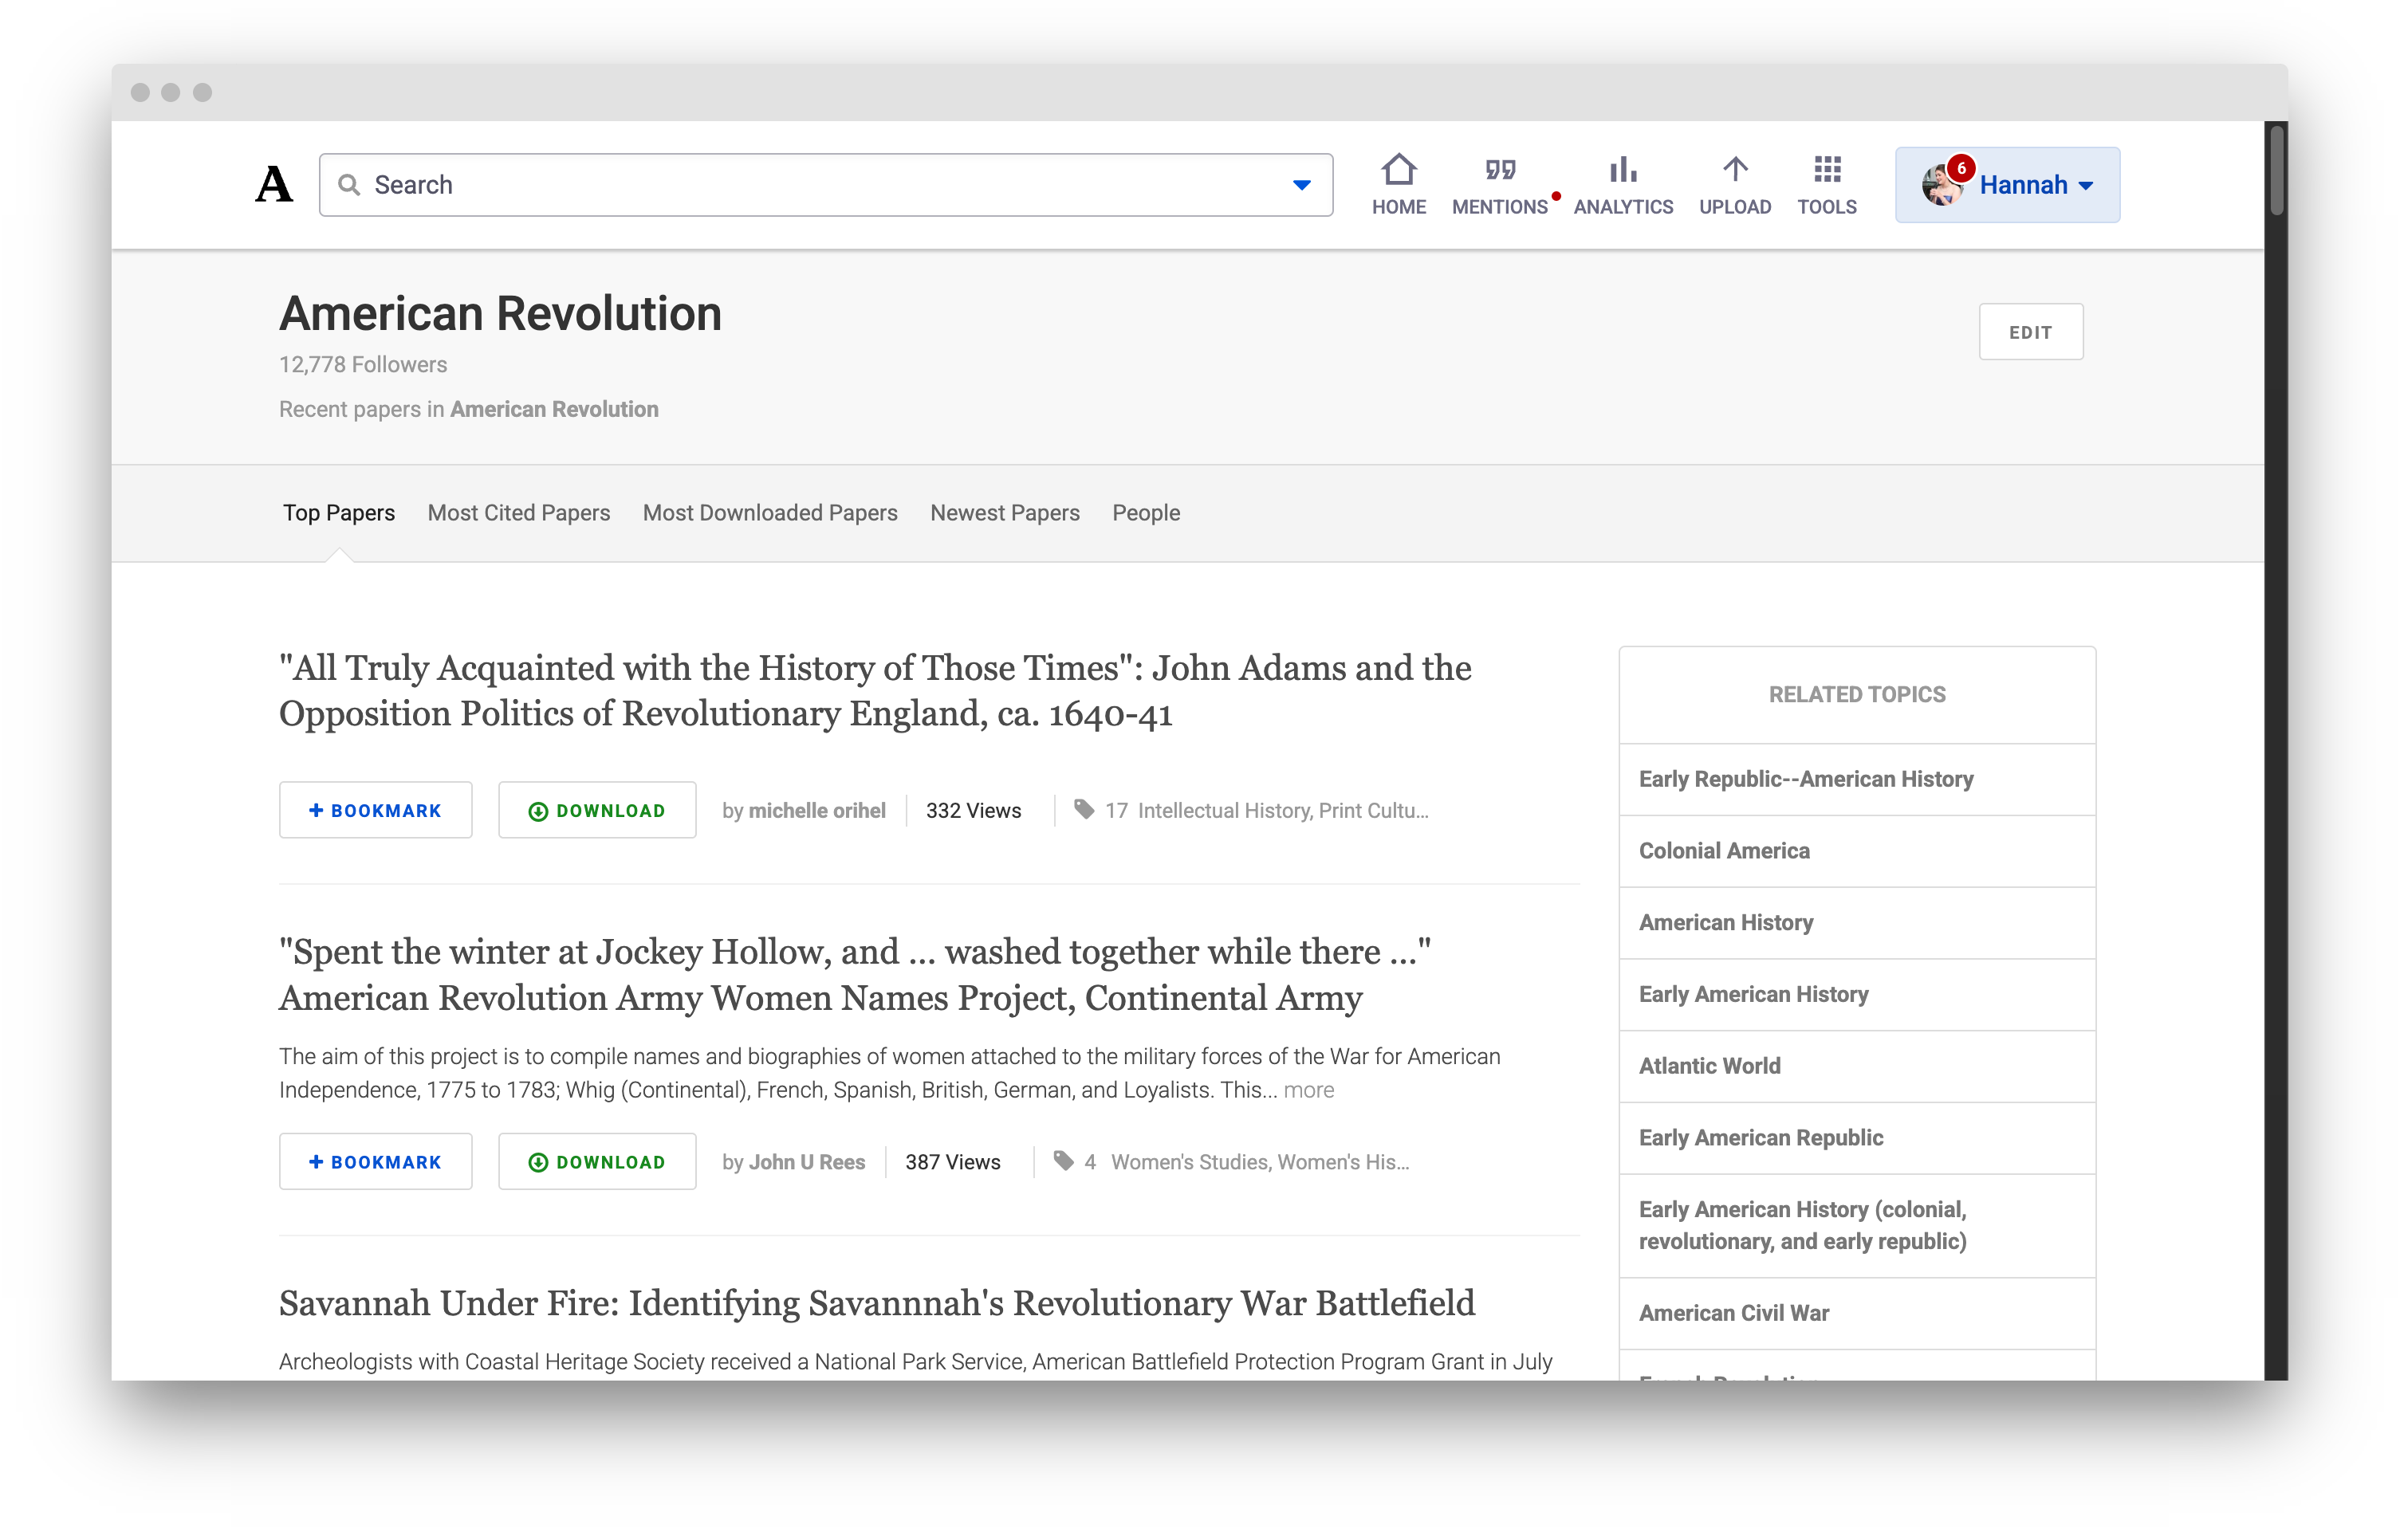Open the Newest Papers tab
The image size is (2400, 1540).
tap(1005, 513)
